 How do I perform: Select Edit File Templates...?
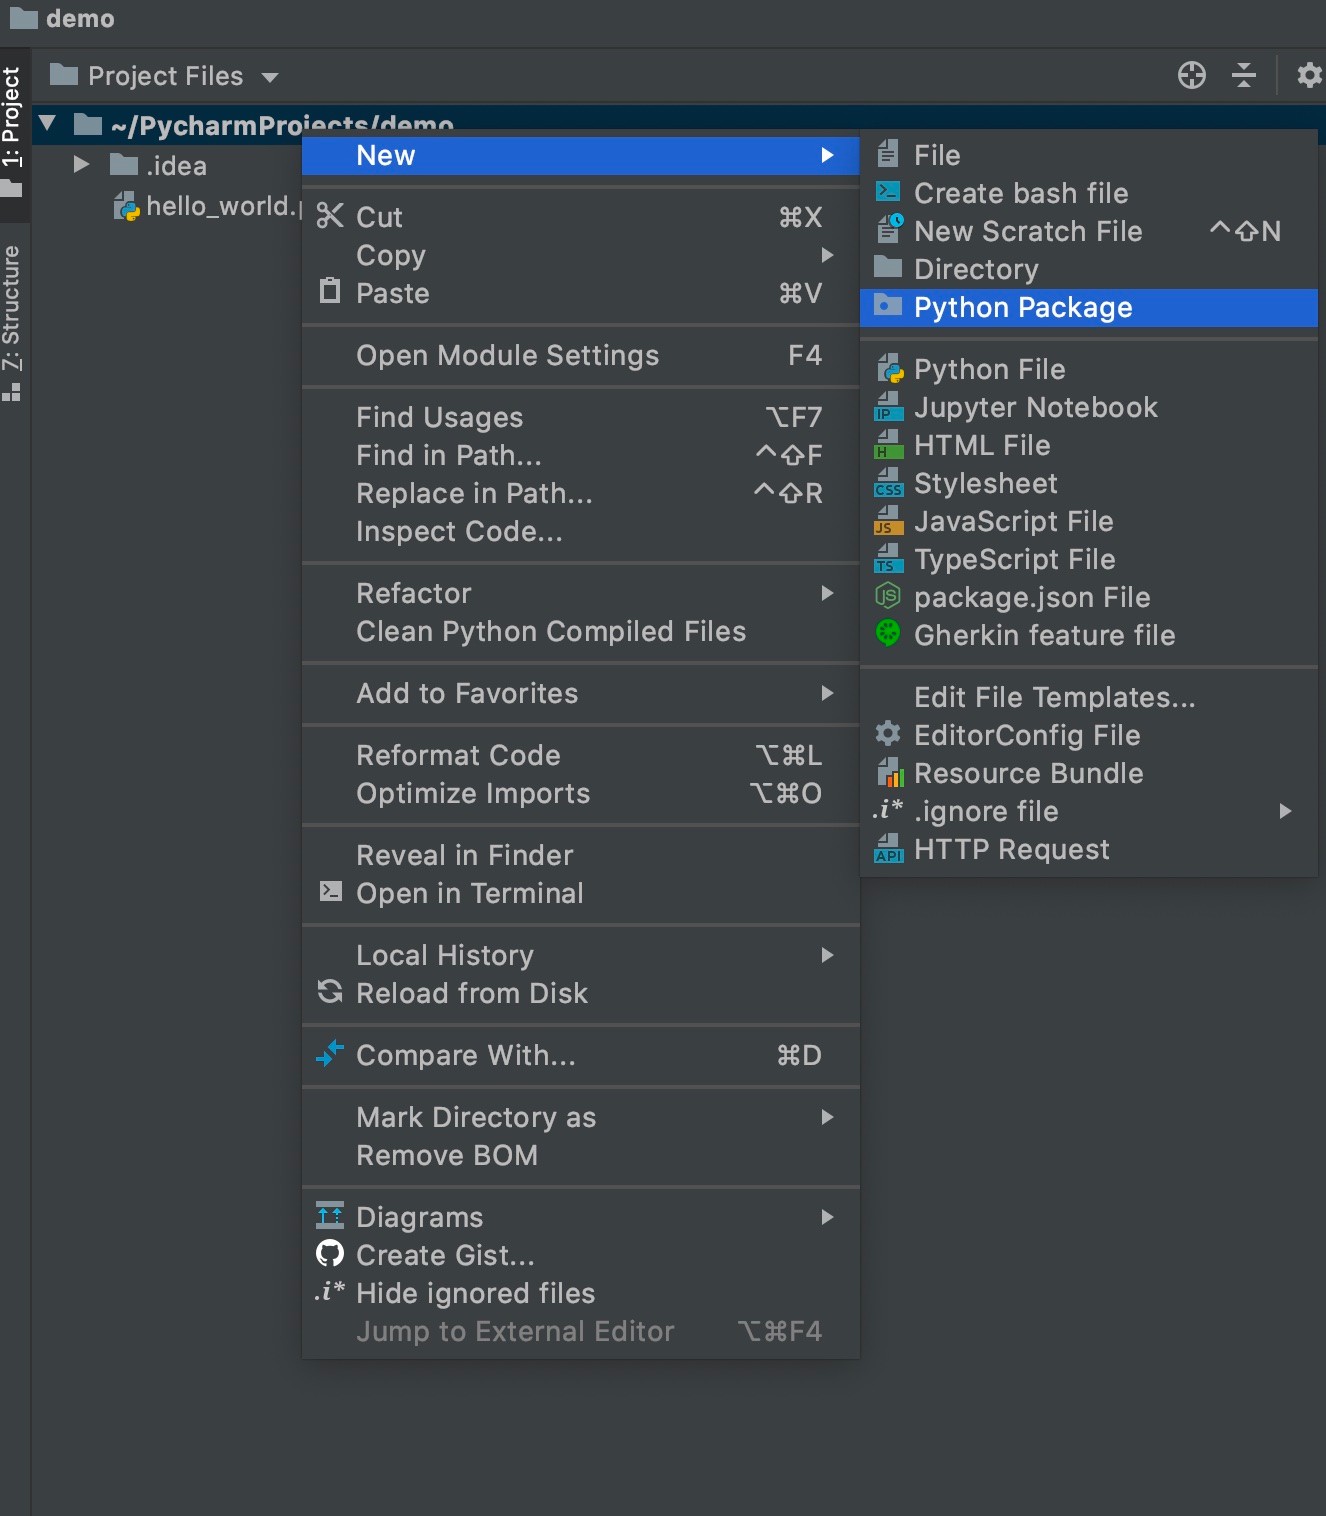point(1089,697)
